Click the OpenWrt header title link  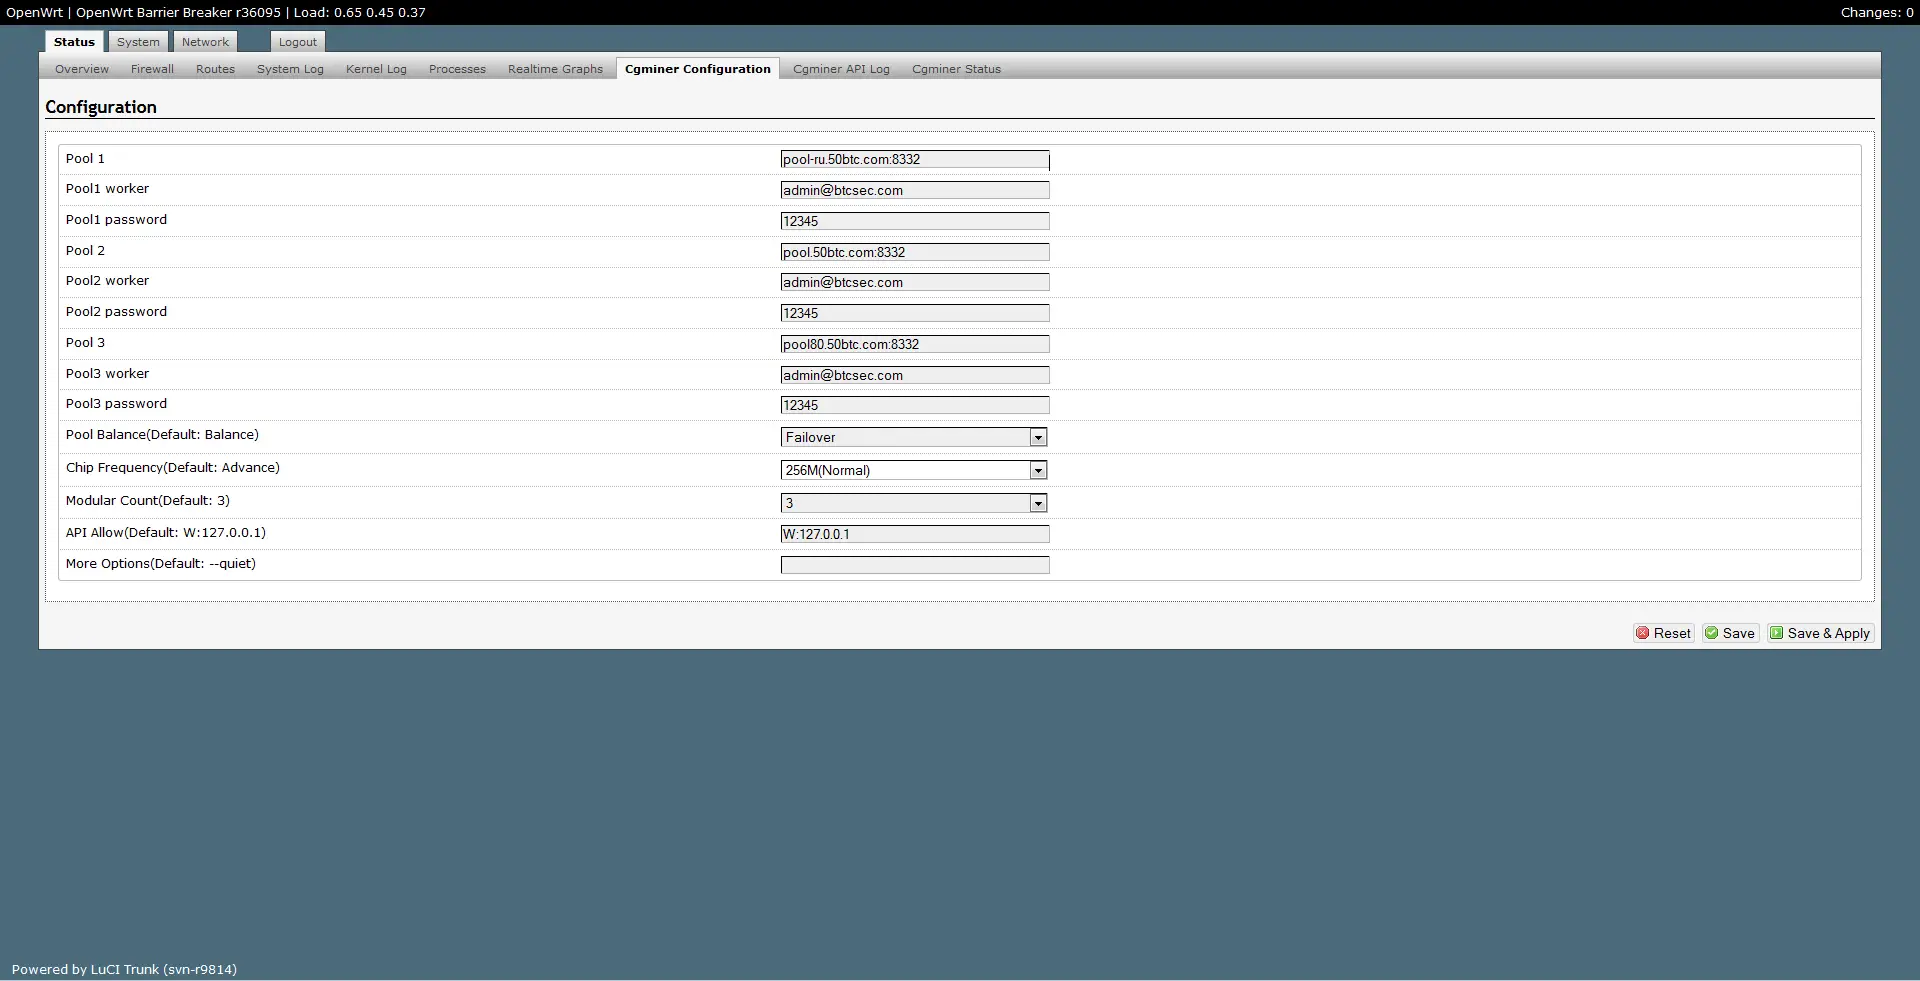pyautogui.click(x=216, y=12)
